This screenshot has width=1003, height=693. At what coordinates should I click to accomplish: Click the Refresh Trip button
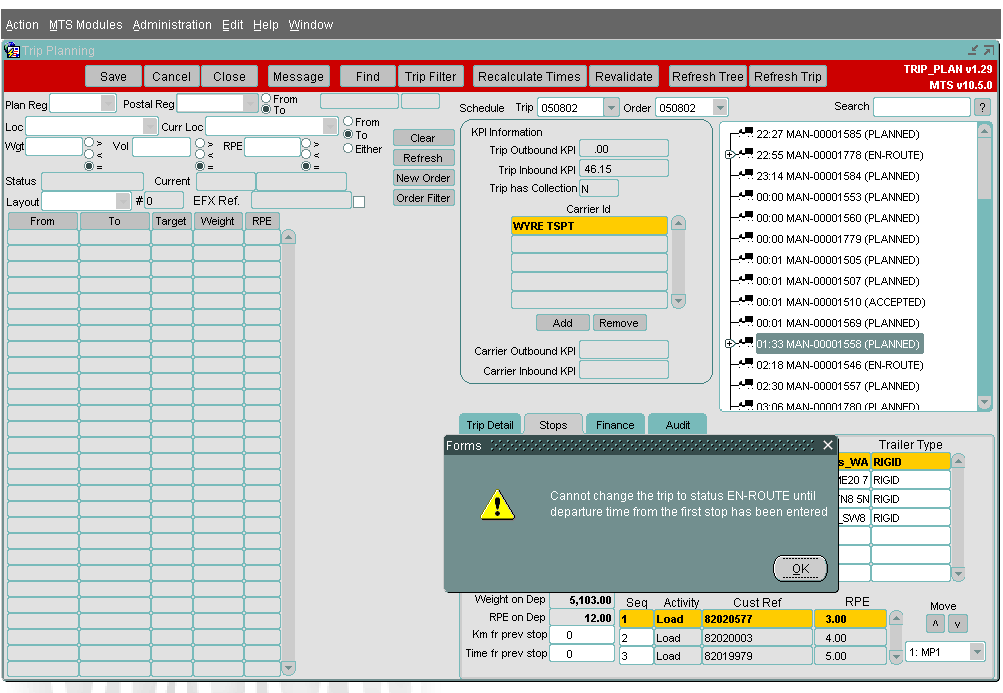pyautogui.click(x=787, y=76)
